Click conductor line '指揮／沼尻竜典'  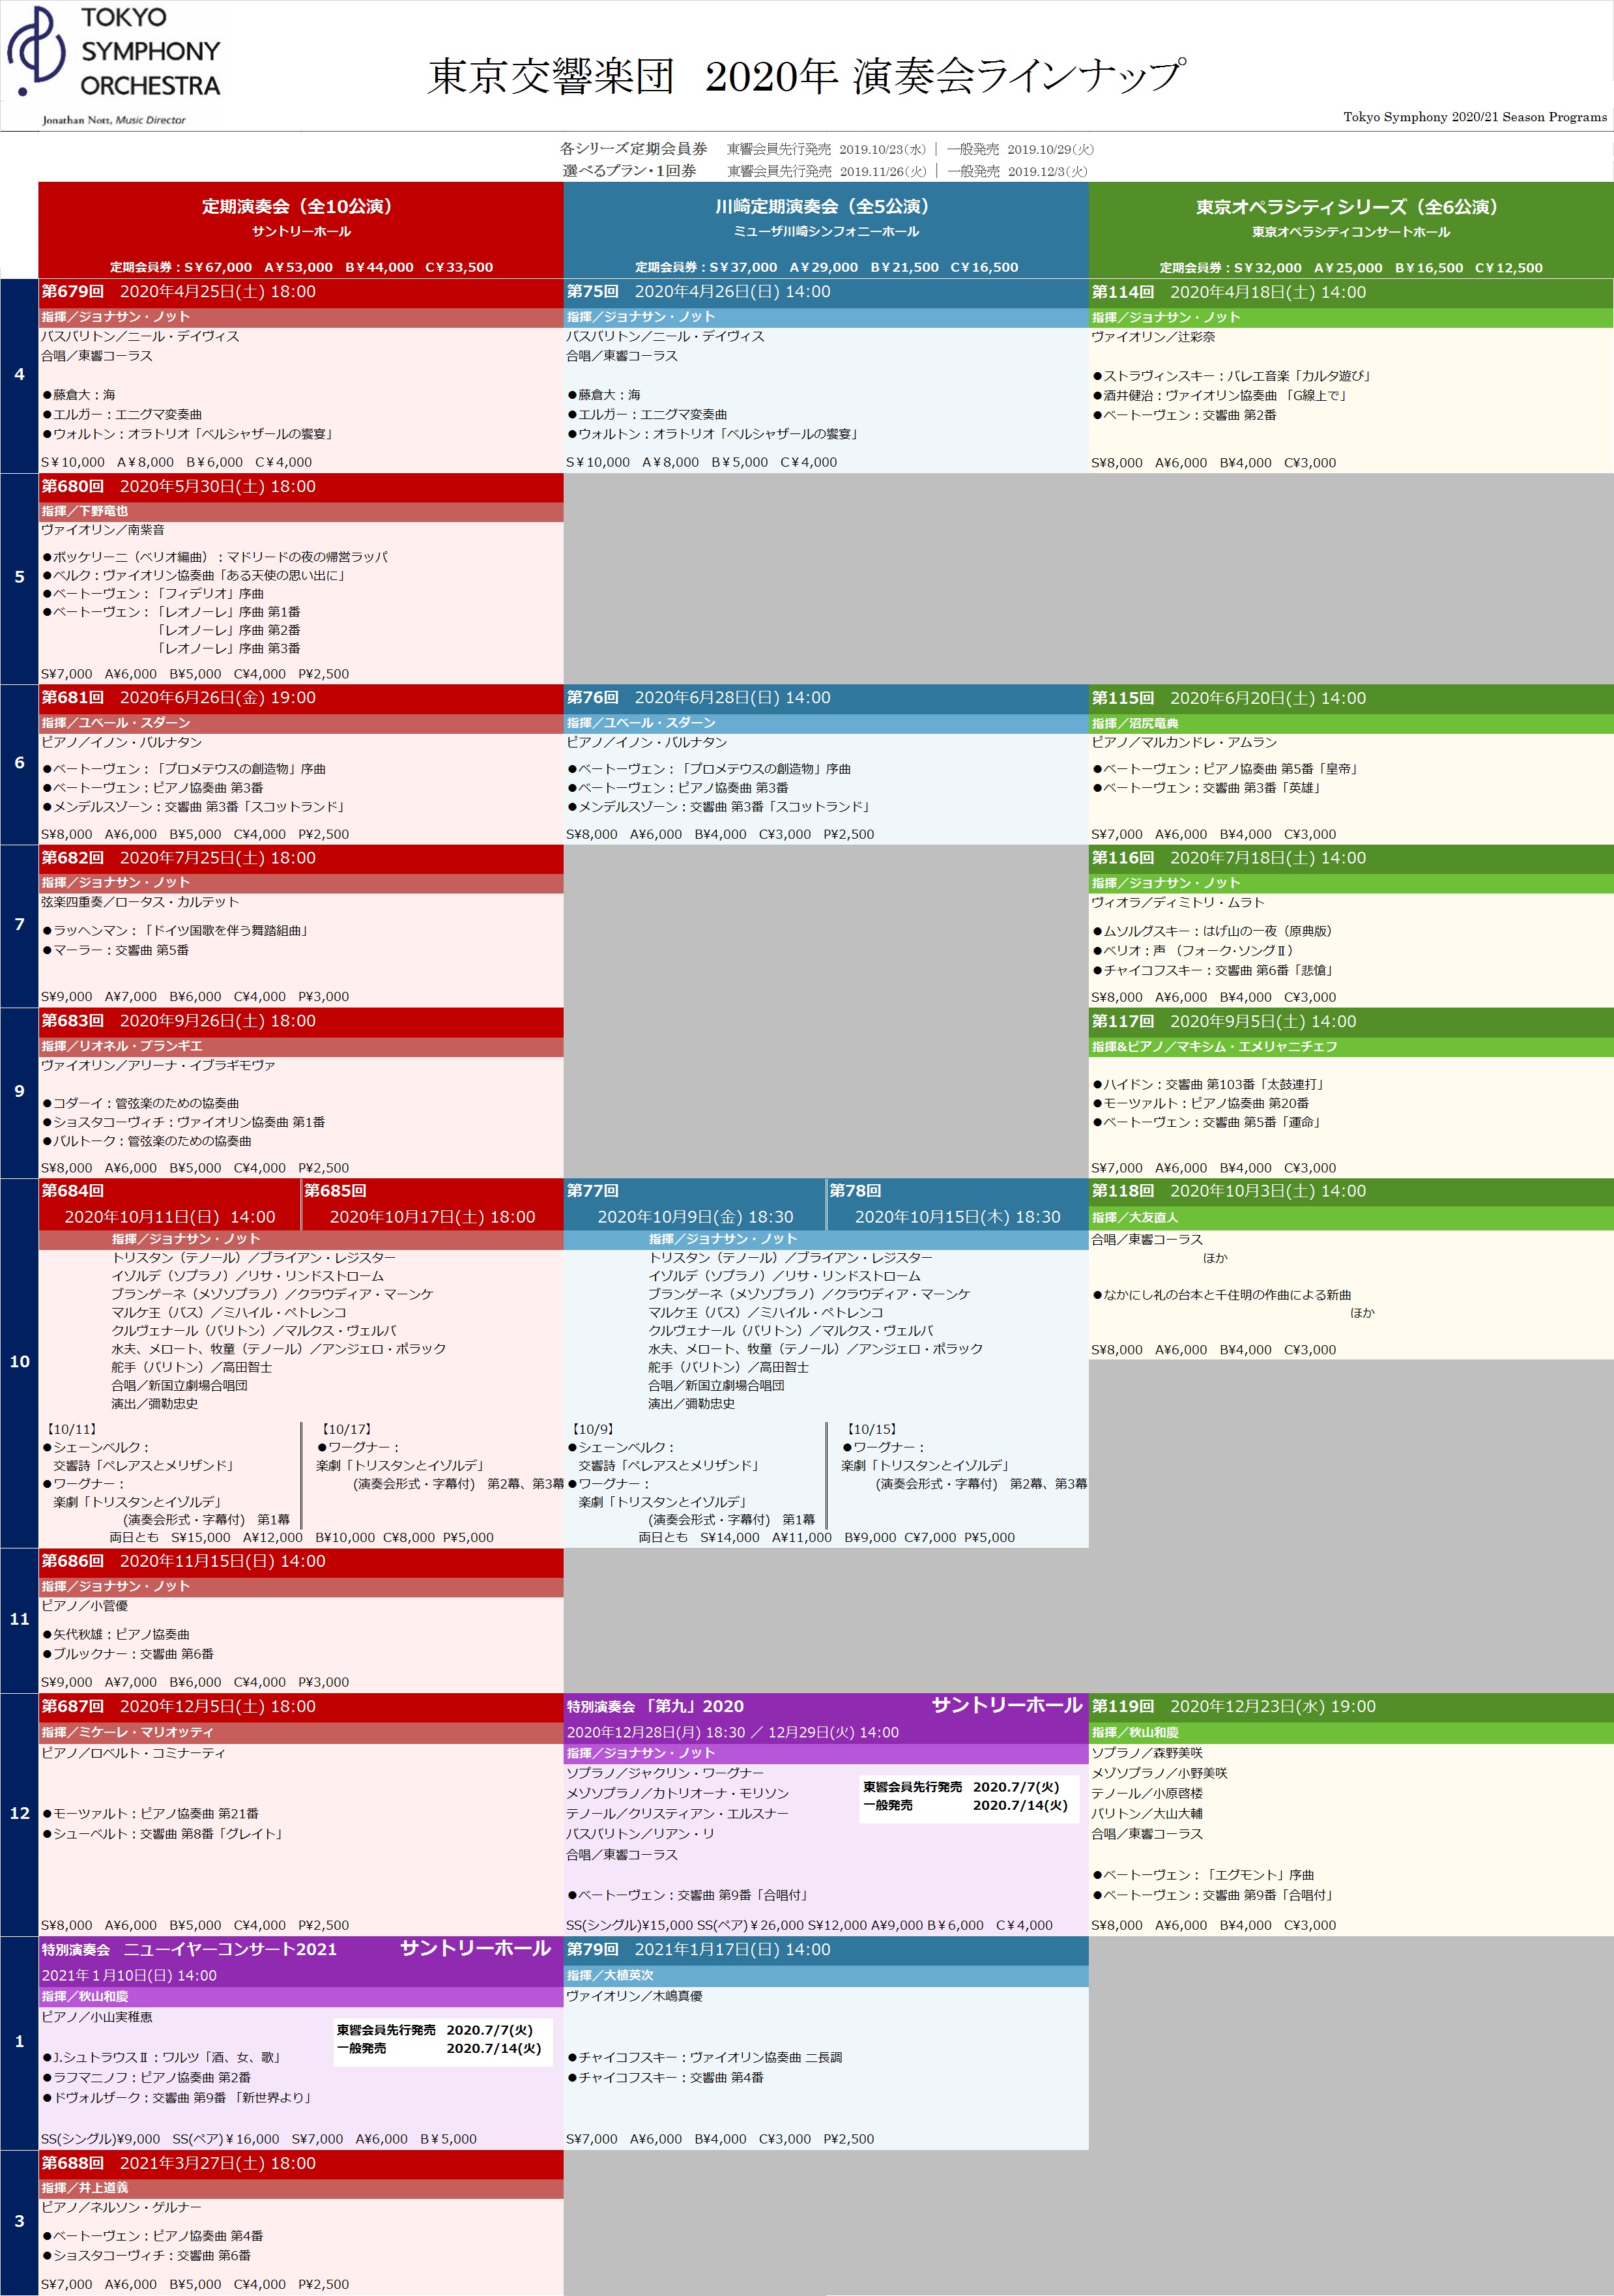point(1351,723)
